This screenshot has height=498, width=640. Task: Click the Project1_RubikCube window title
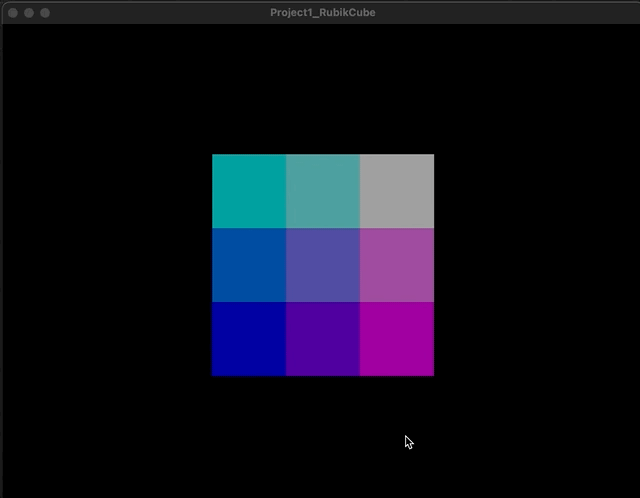[323, 13]
